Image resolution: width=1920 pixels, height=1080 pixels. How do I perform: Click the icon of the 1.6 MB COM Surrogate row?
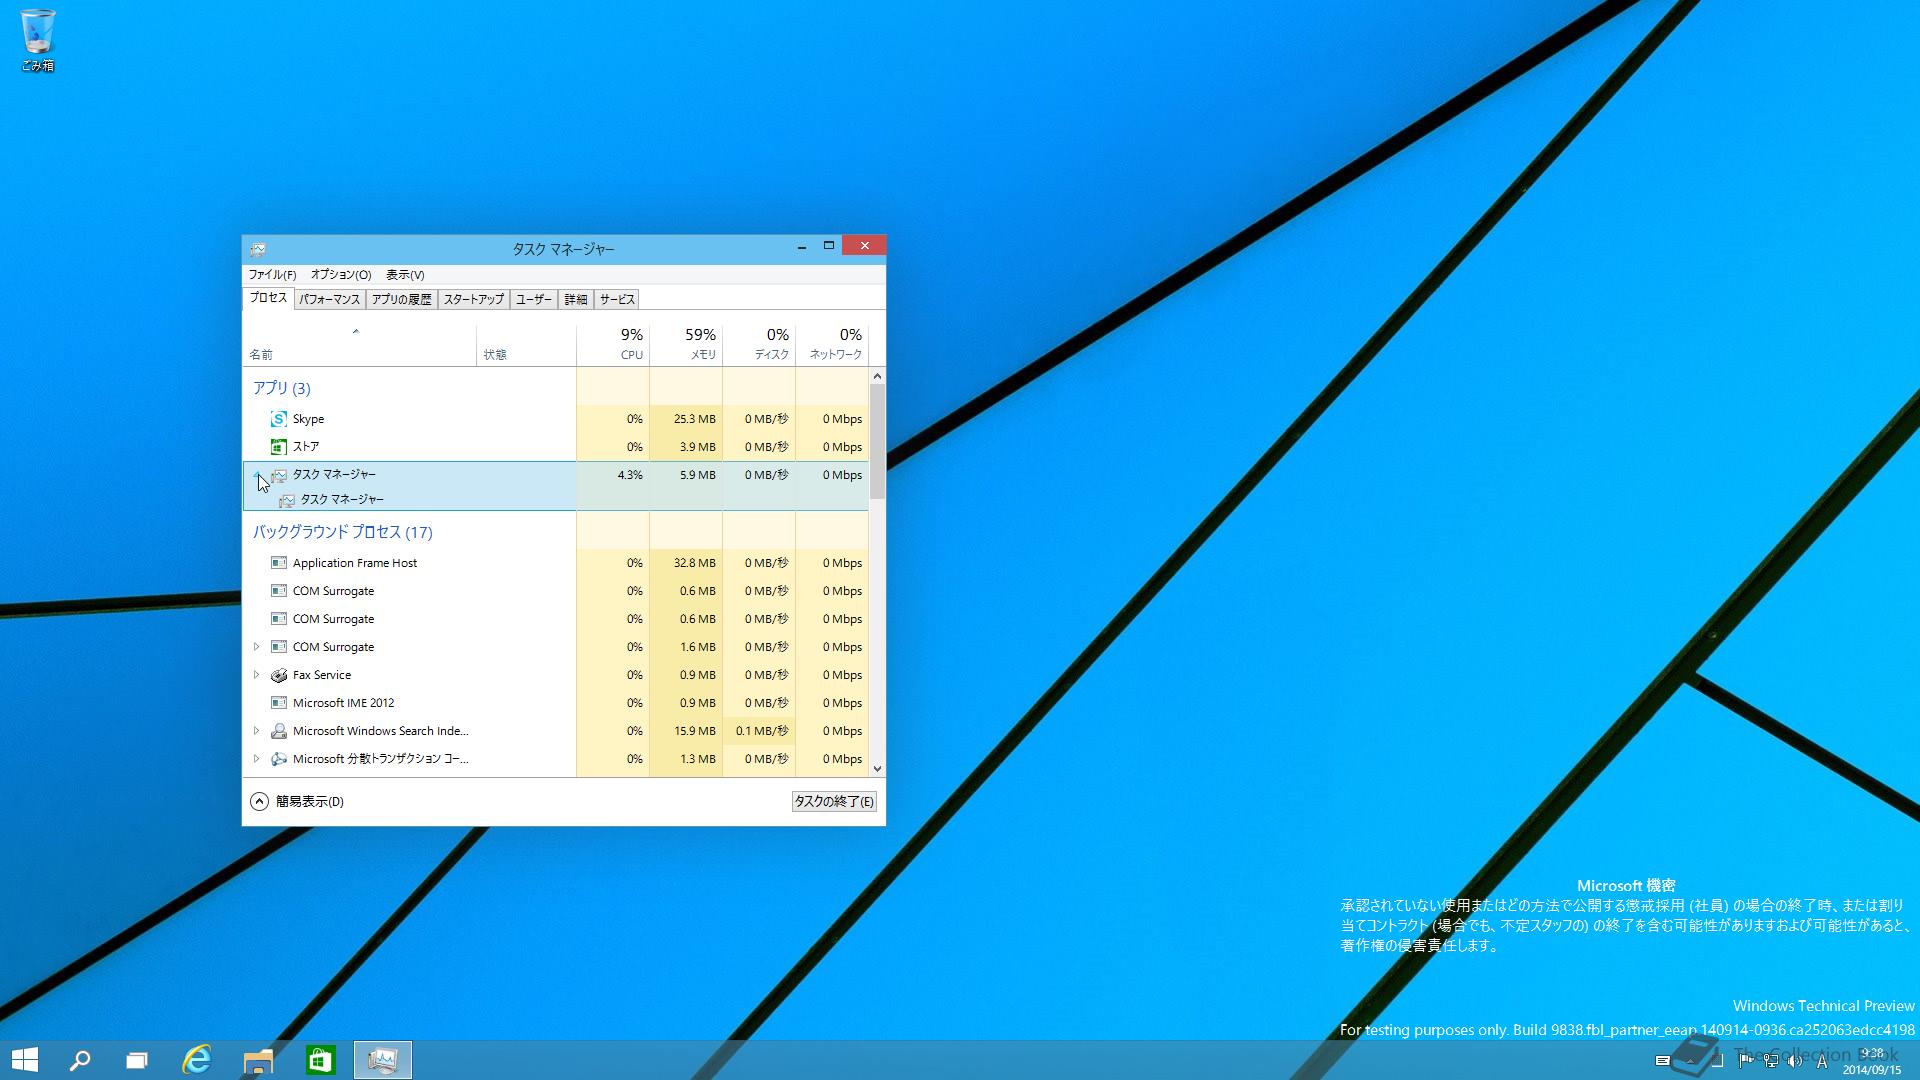pyautogui.click(x=279, y=647)
